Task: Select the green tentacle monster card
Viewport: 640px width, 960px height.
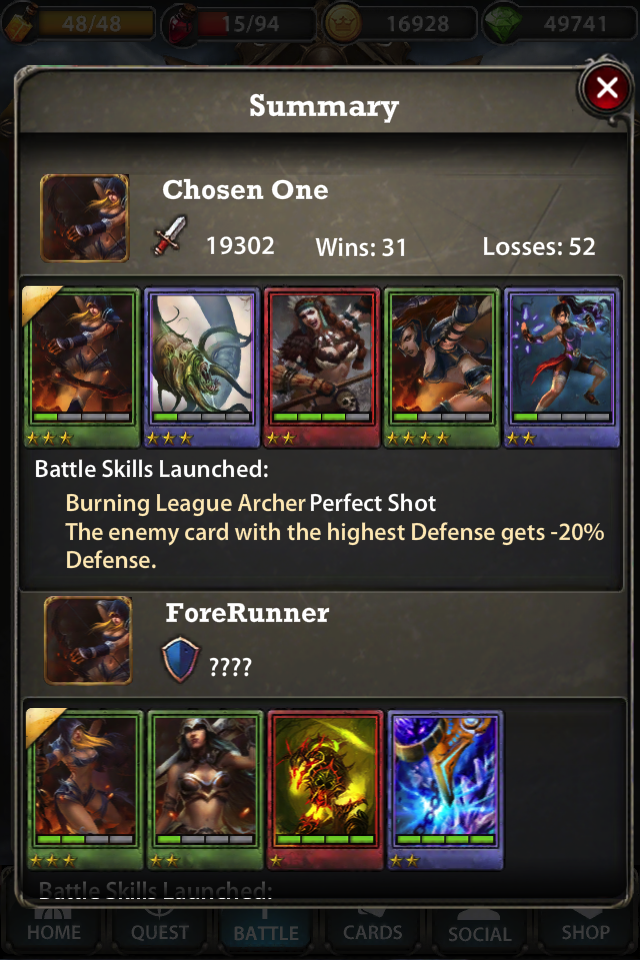Action: [x=202, y=367]
